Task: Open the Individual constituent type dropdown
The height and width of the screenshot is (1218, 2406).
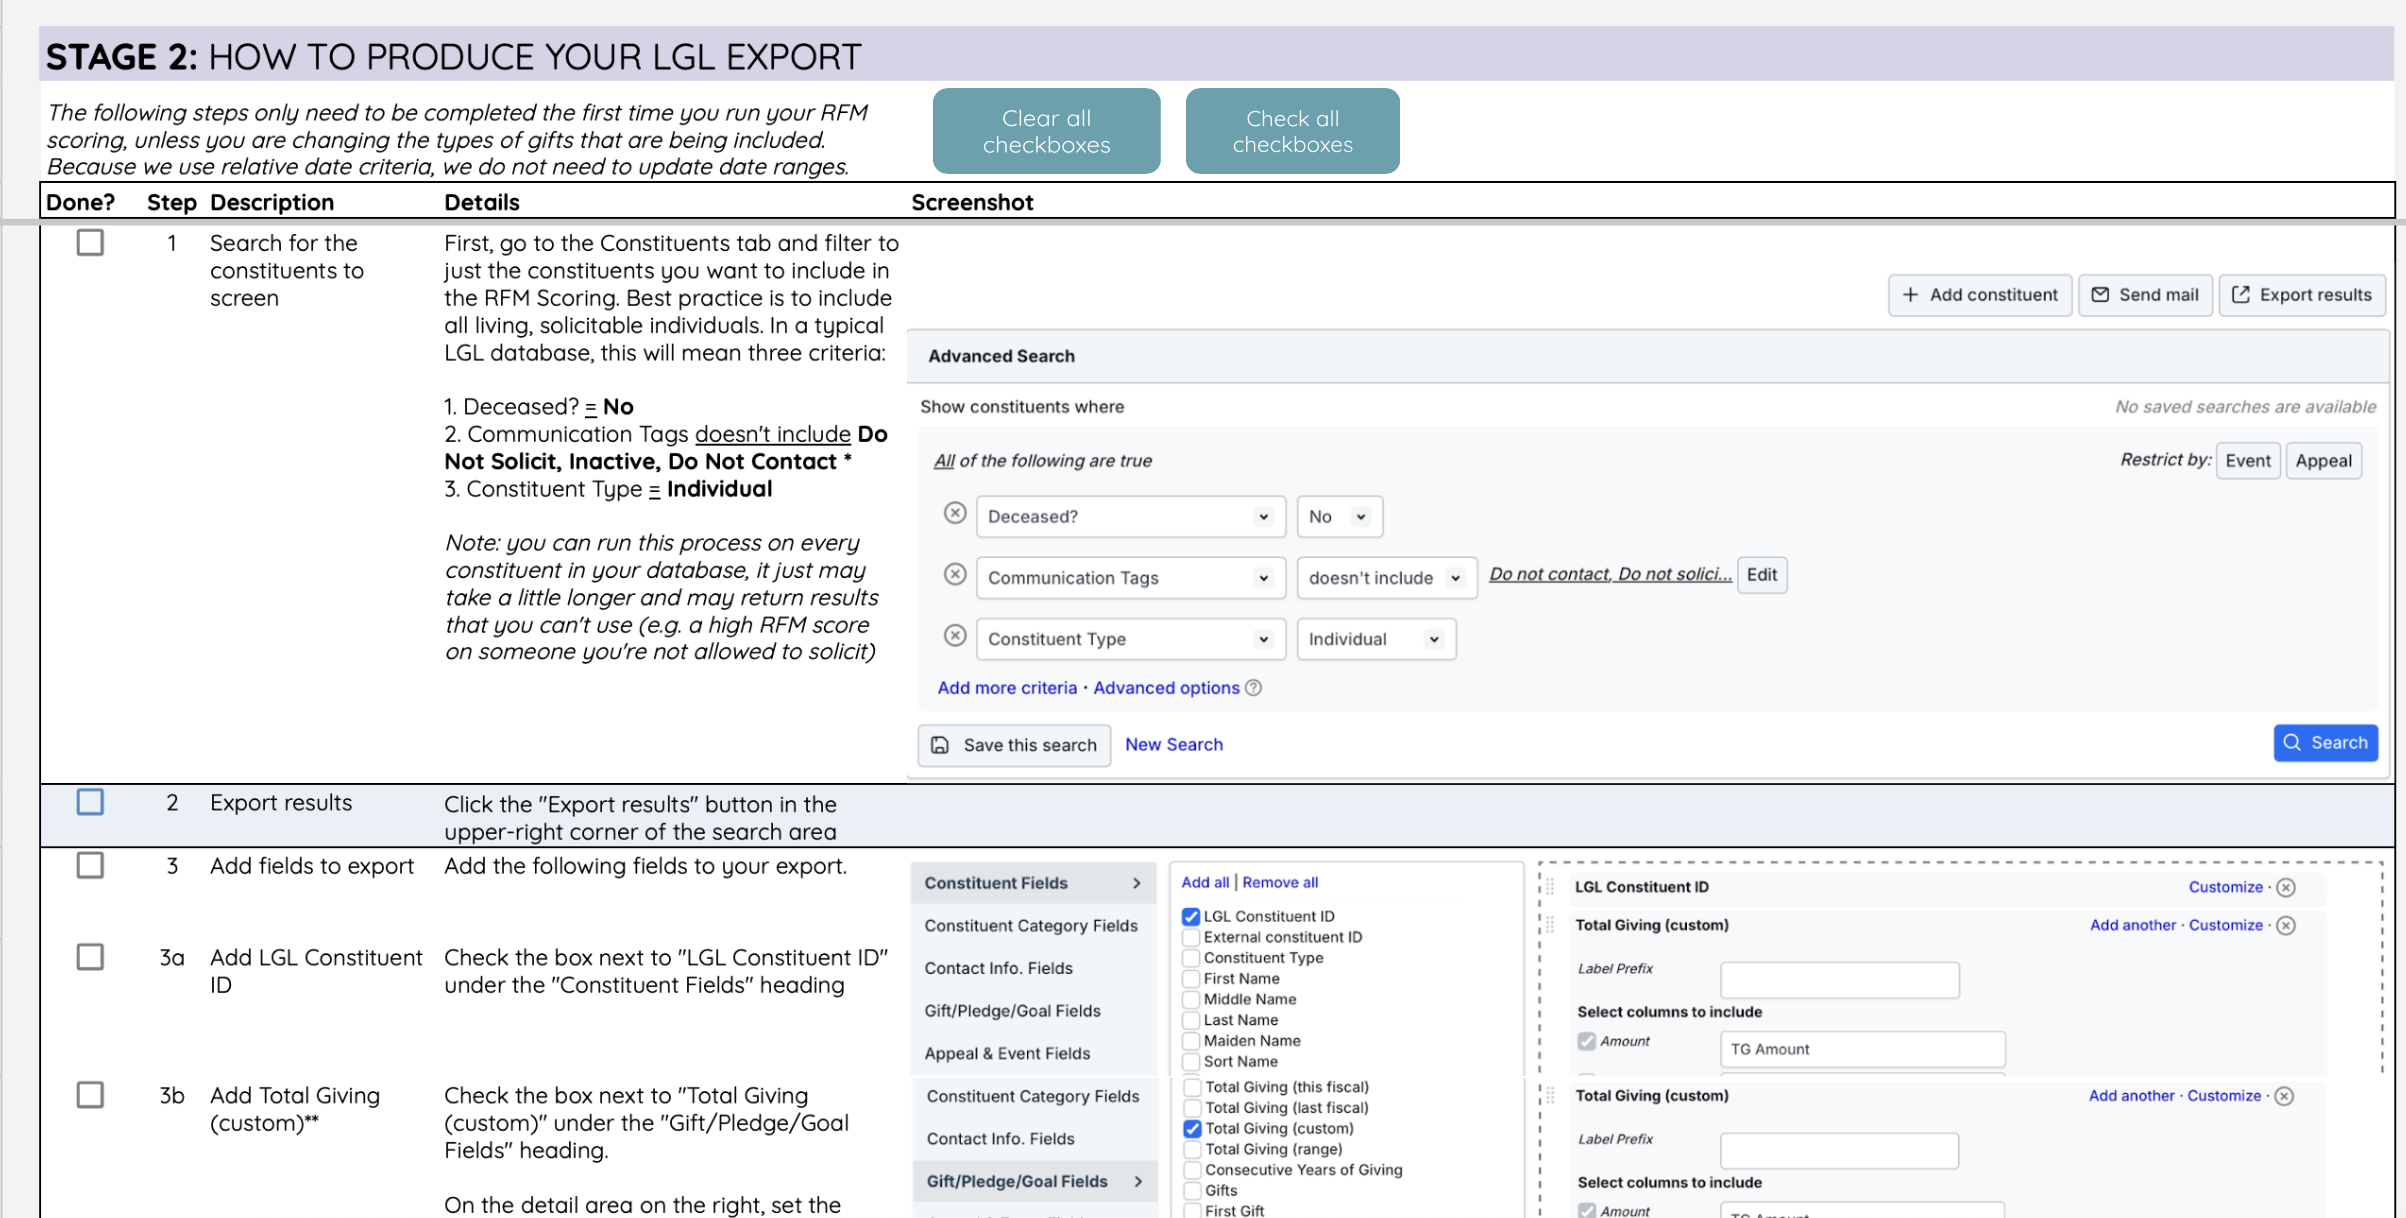Action: (x=1375, y=639)
